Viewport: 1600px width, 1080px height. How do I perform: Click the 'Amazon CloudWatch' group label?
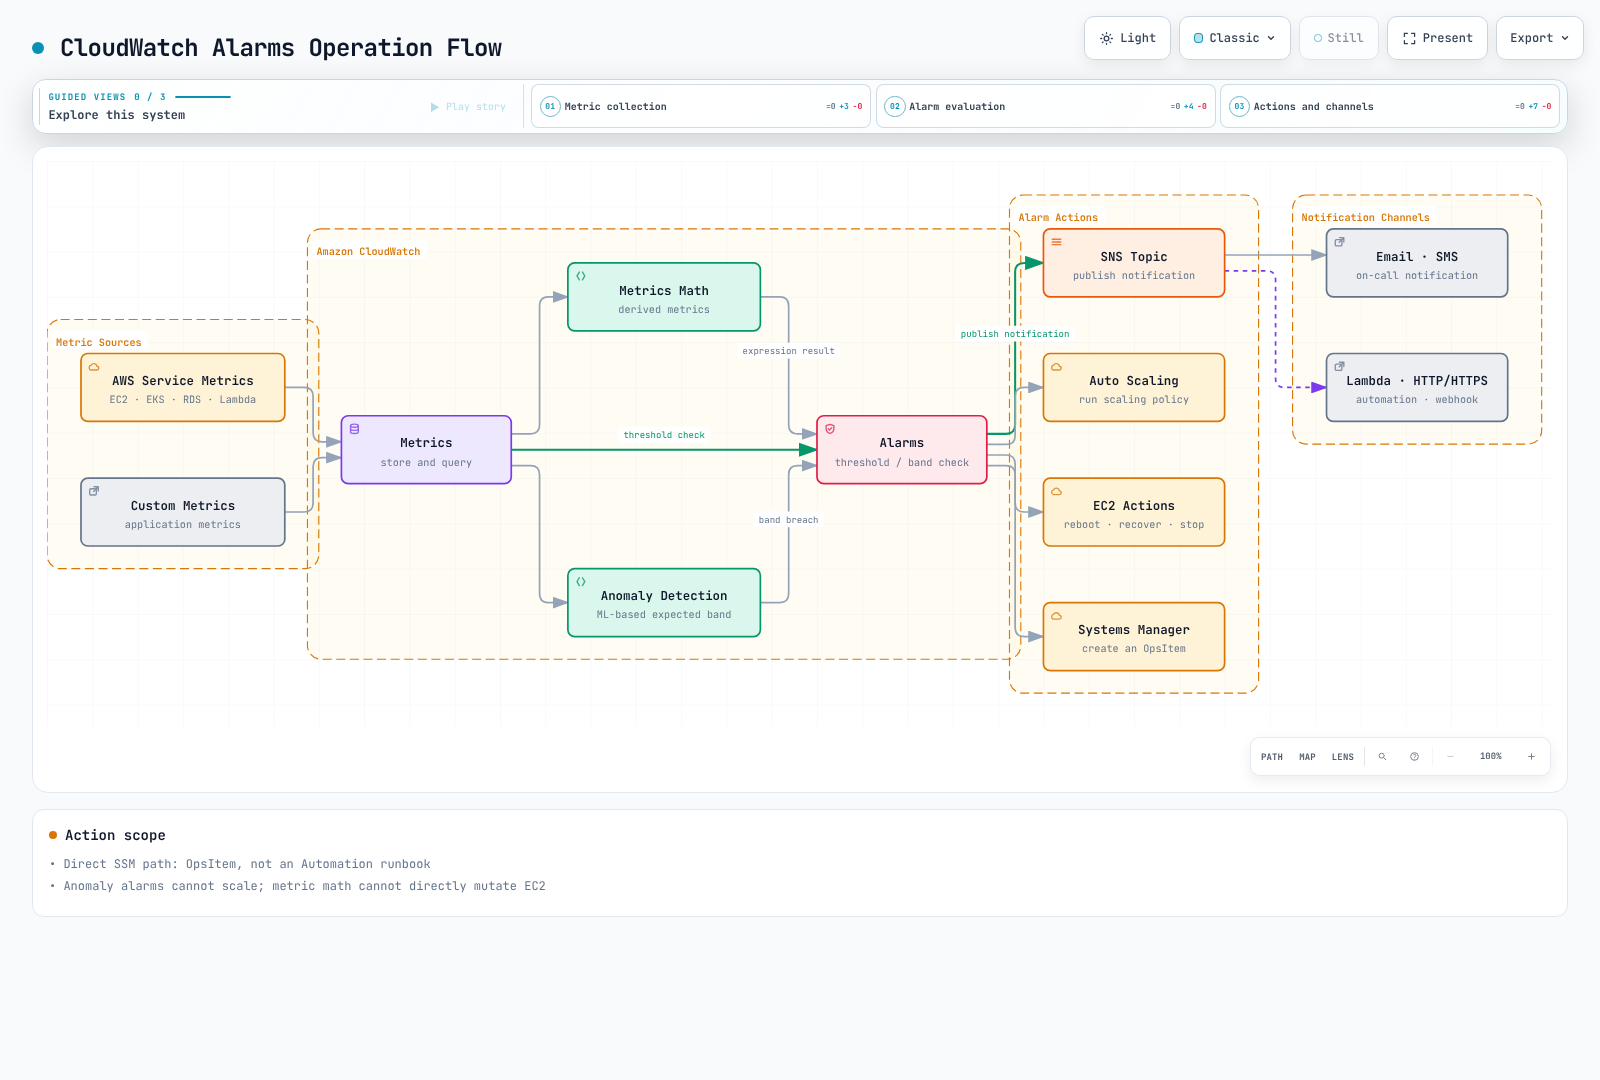368,252
